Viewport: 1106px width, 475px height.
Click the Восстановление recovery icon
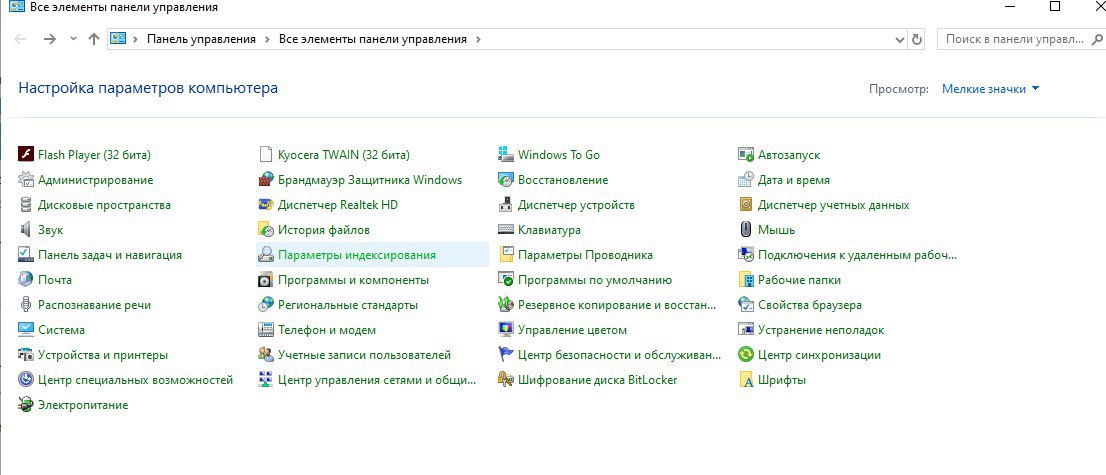point(506,179)
